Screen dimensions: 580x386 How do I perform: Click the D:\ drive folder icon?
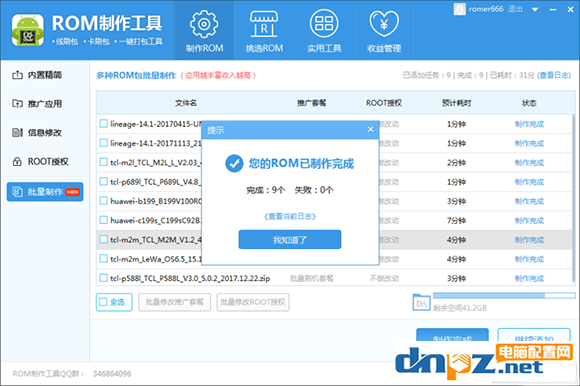tap(421, 302)
